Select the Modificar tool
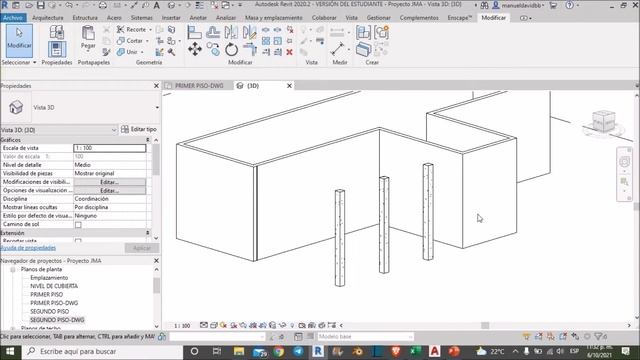 point(19,40)
